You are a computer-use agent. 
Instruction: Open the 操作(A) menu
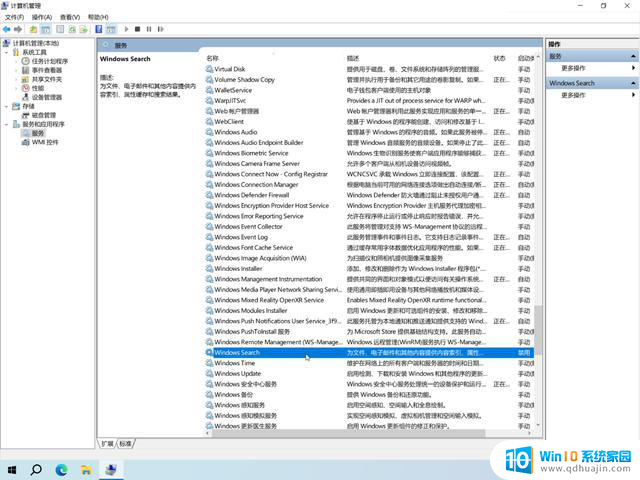click(x=42, y=17)
